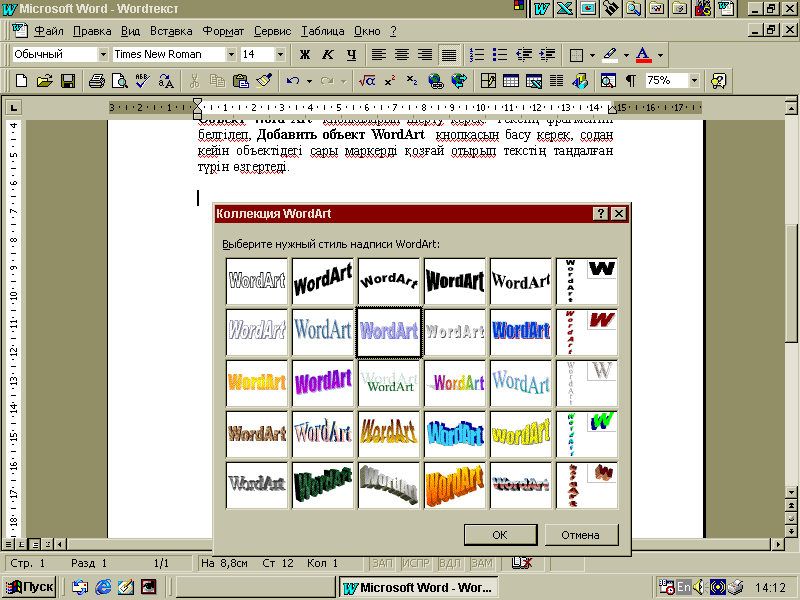Open the Правка menu
Screen dimensions: 800x600
(92, 31)
